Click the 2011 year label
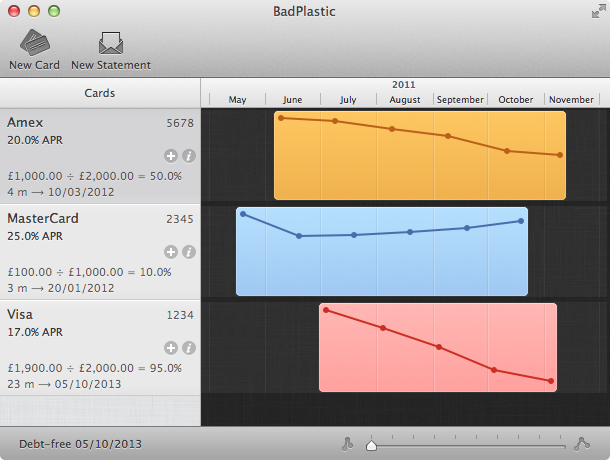The image size is (610, 460). coord(404,84)
